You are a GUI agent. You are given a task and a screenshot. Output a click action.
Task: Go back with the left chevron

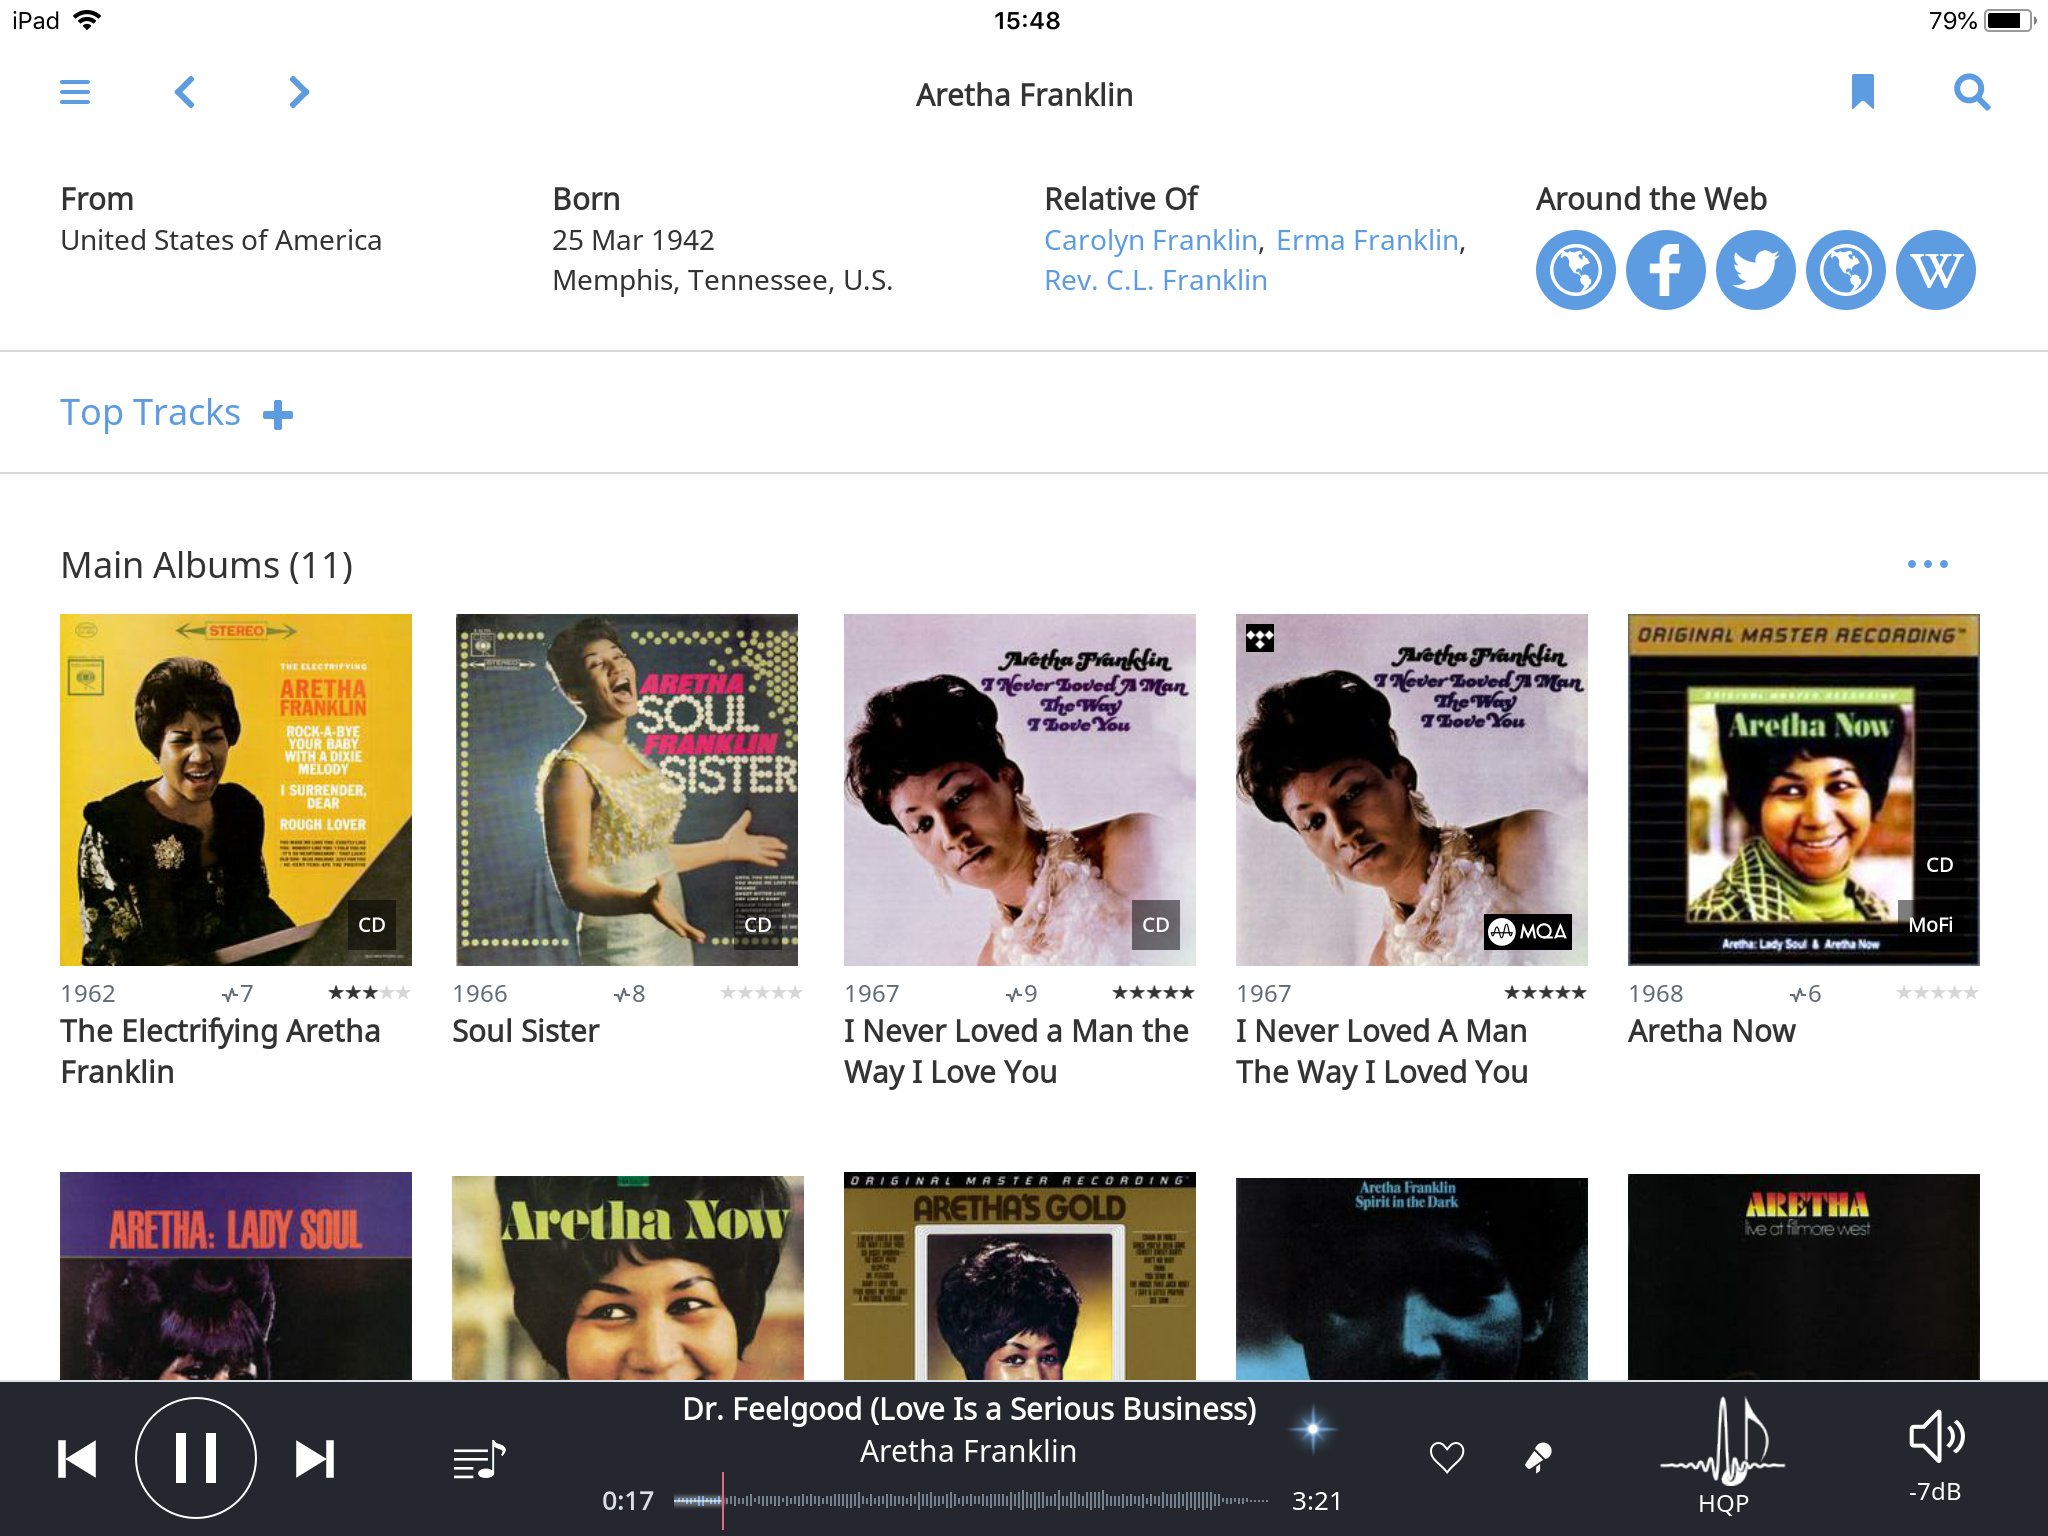185,92
